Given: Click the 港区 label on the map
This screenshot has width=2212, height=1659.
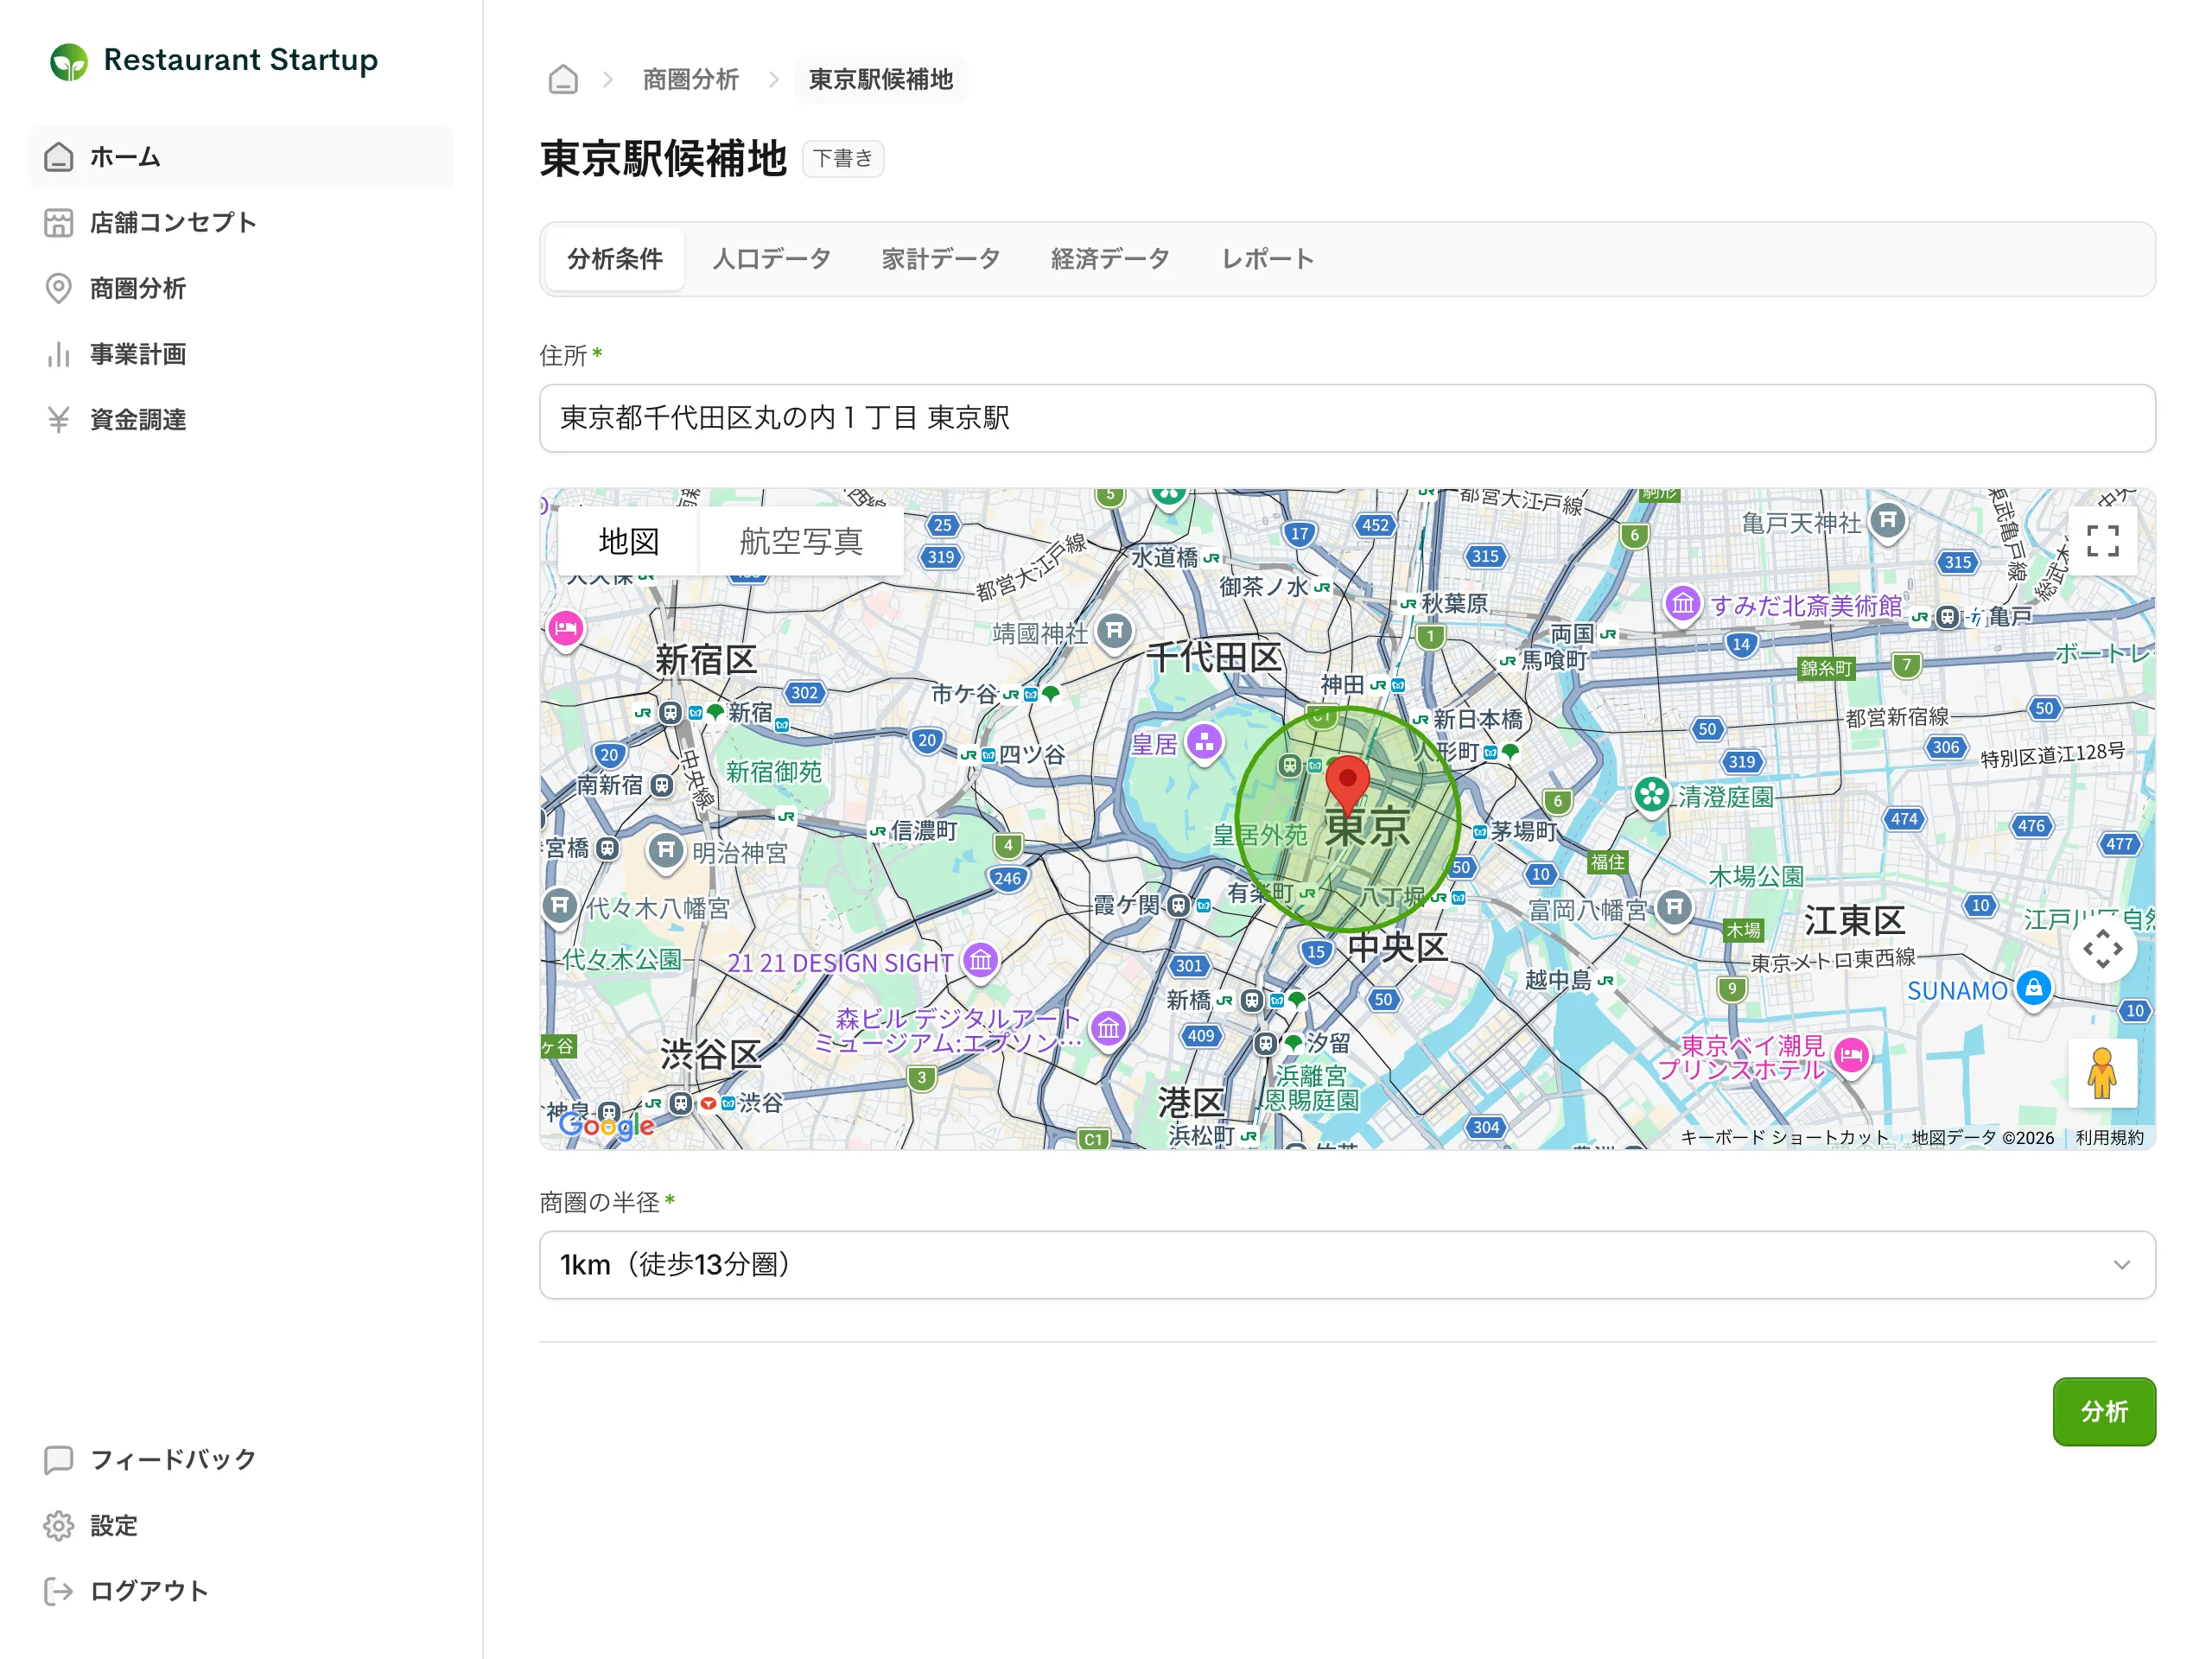Looking at the screenshot, I should tap(1191, 1103).
